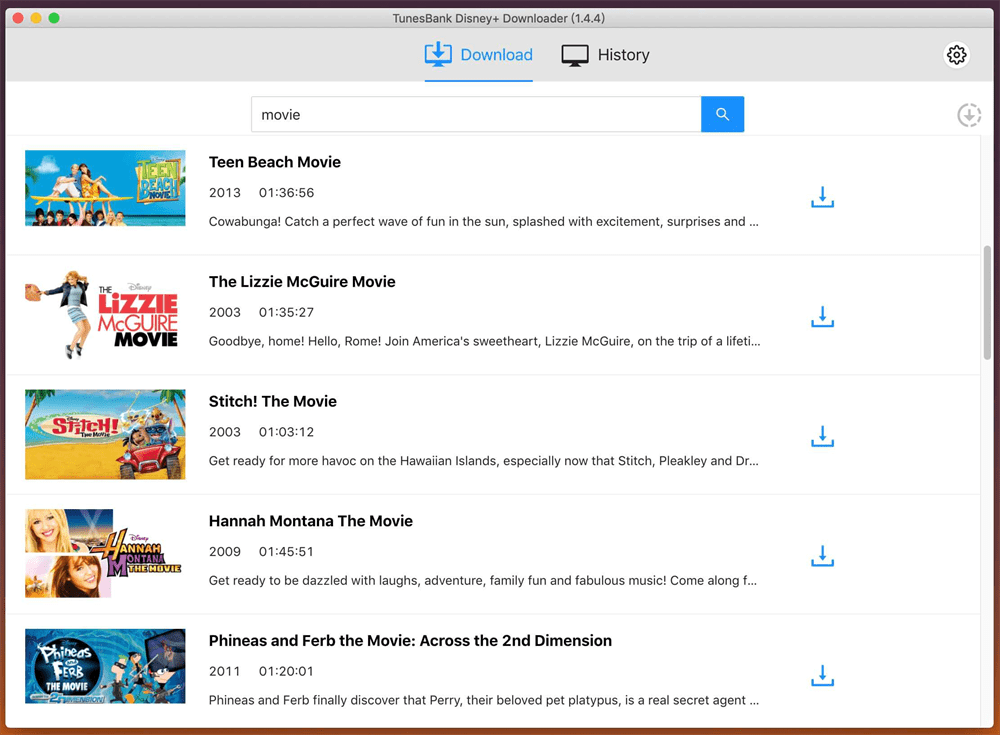Viewport: 1000px width, 735px height.
Task: Click the year '2013'
Action: pos(224,193)
